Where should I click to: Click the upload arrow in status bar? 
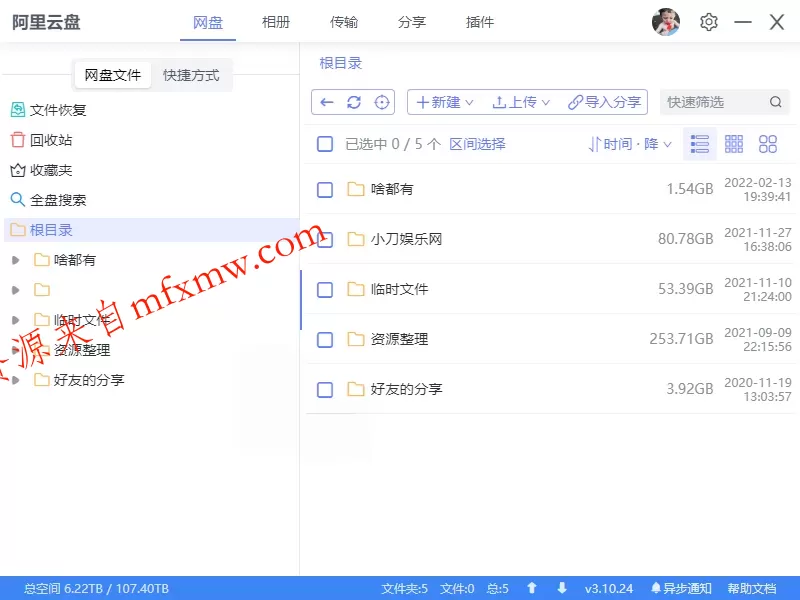(x=532, y=588)
